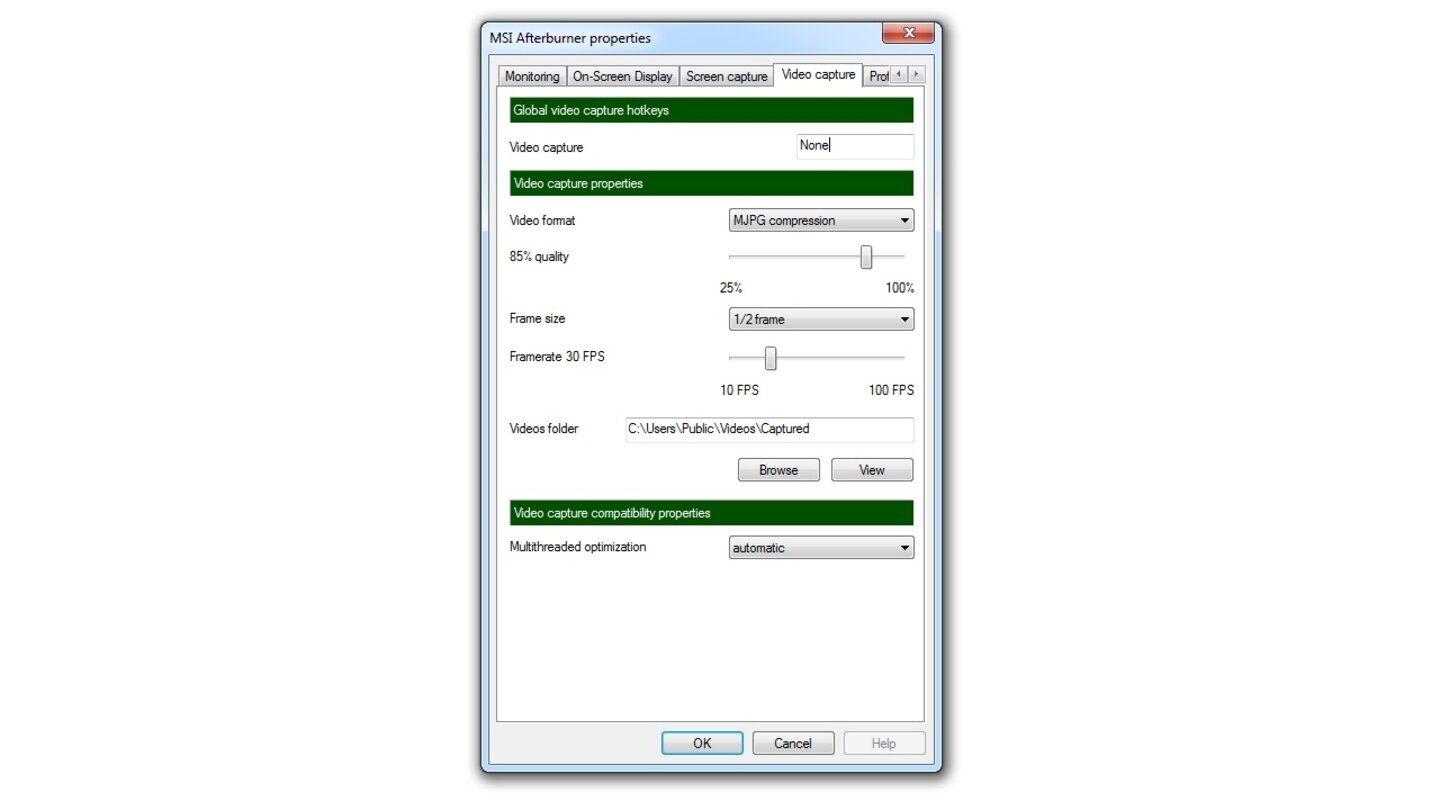Viewport: 1440px width, 810px height.
Task: Select the Screen capture tab
Action: [726, 76]
